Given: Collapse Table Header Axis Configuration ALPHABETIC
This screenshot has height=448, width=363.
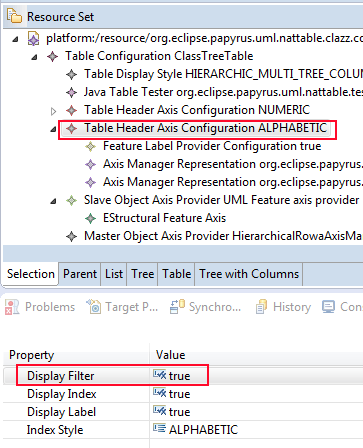Looking at the screenshot, I should tap(53, 129).
